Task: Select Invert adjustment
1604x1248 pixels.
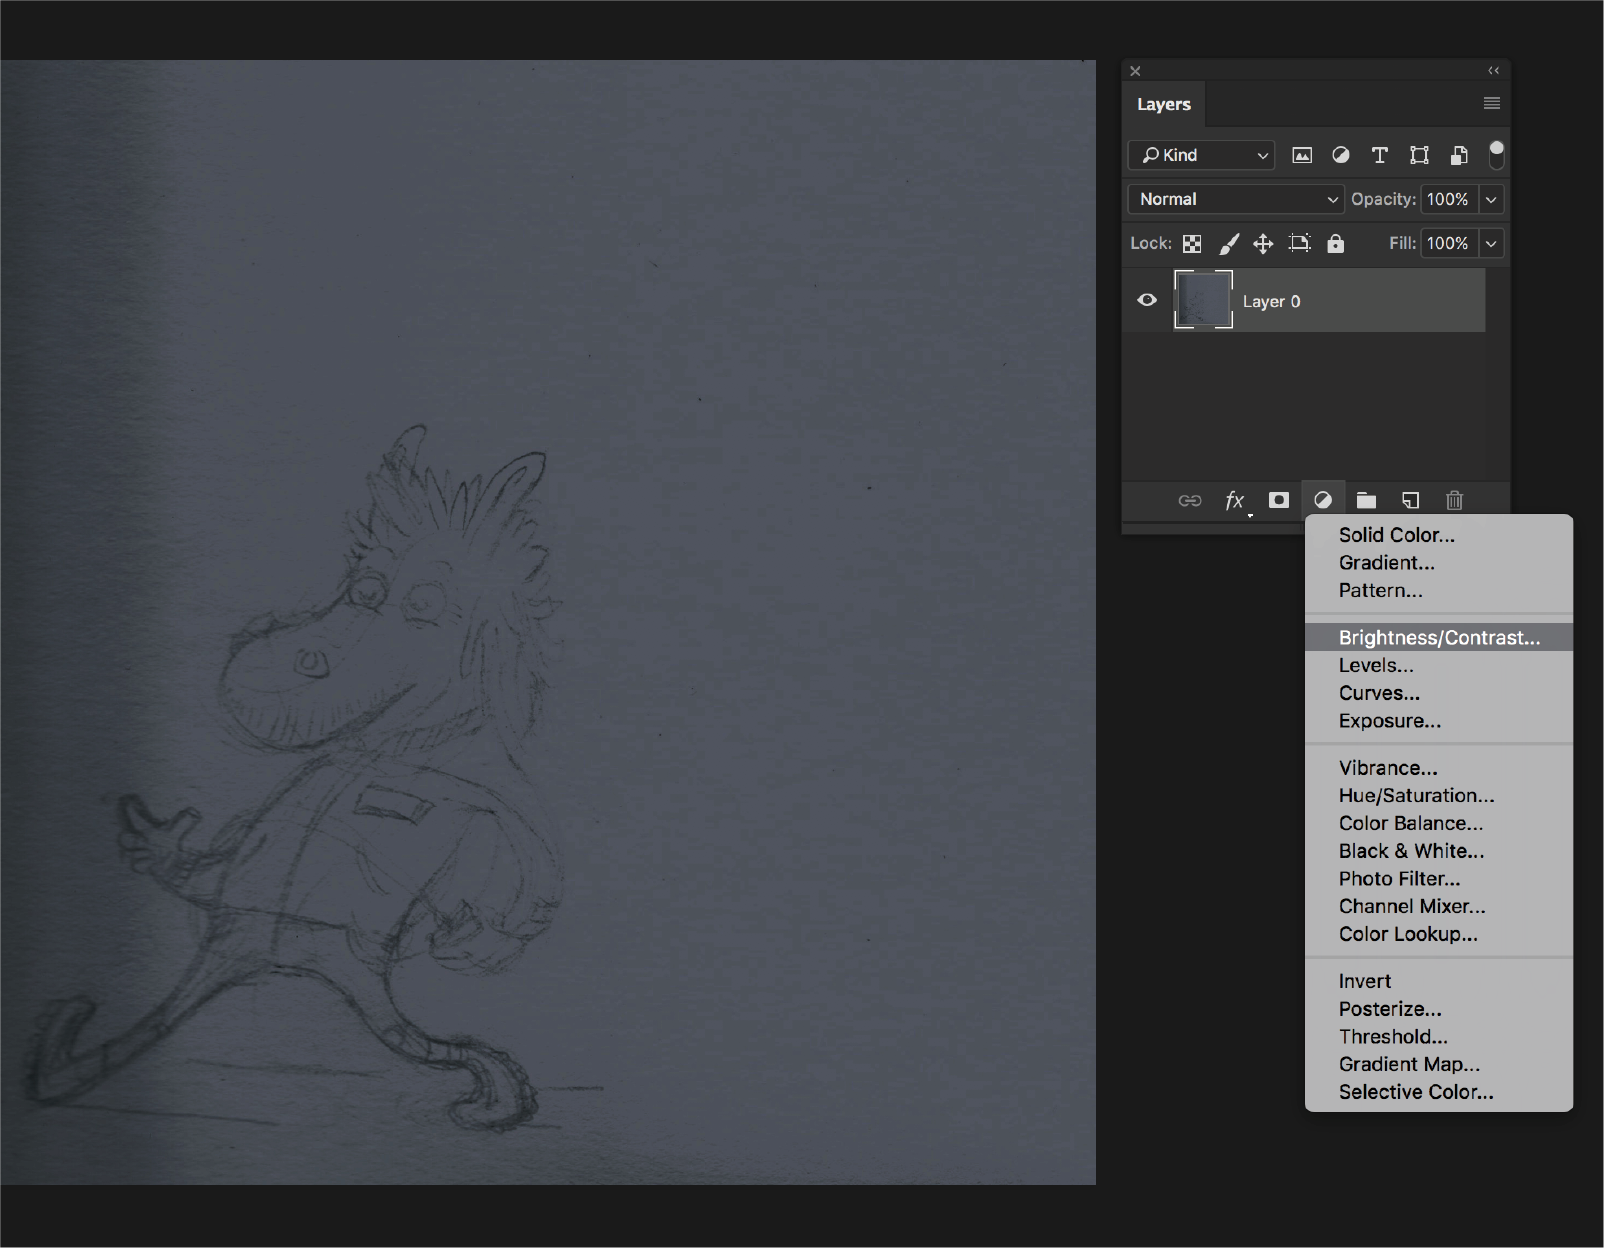Action: point(1439,981)
